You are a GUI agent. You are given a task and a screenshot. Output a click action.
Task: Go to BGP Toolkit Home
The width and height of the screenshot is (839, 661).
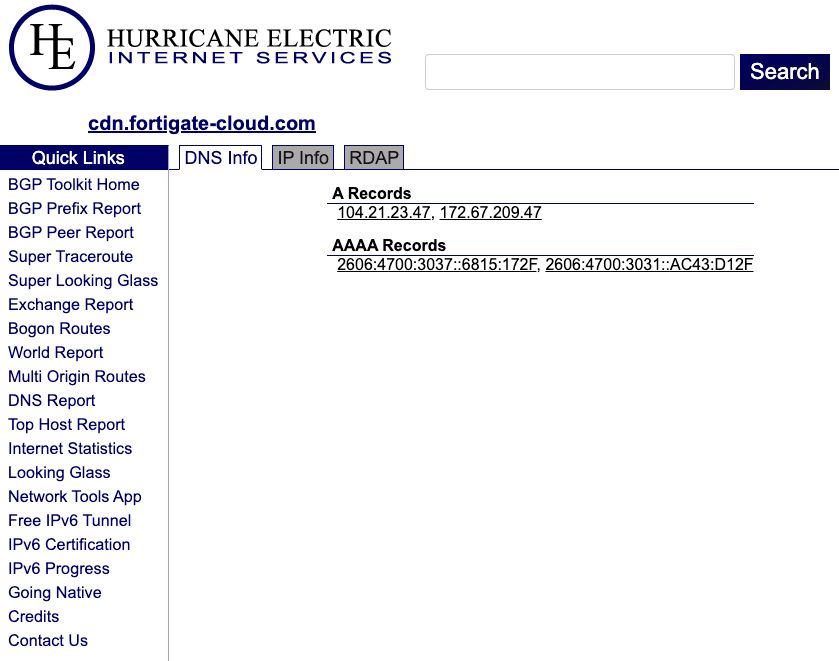pyautogui.click(x=74, y=185)
